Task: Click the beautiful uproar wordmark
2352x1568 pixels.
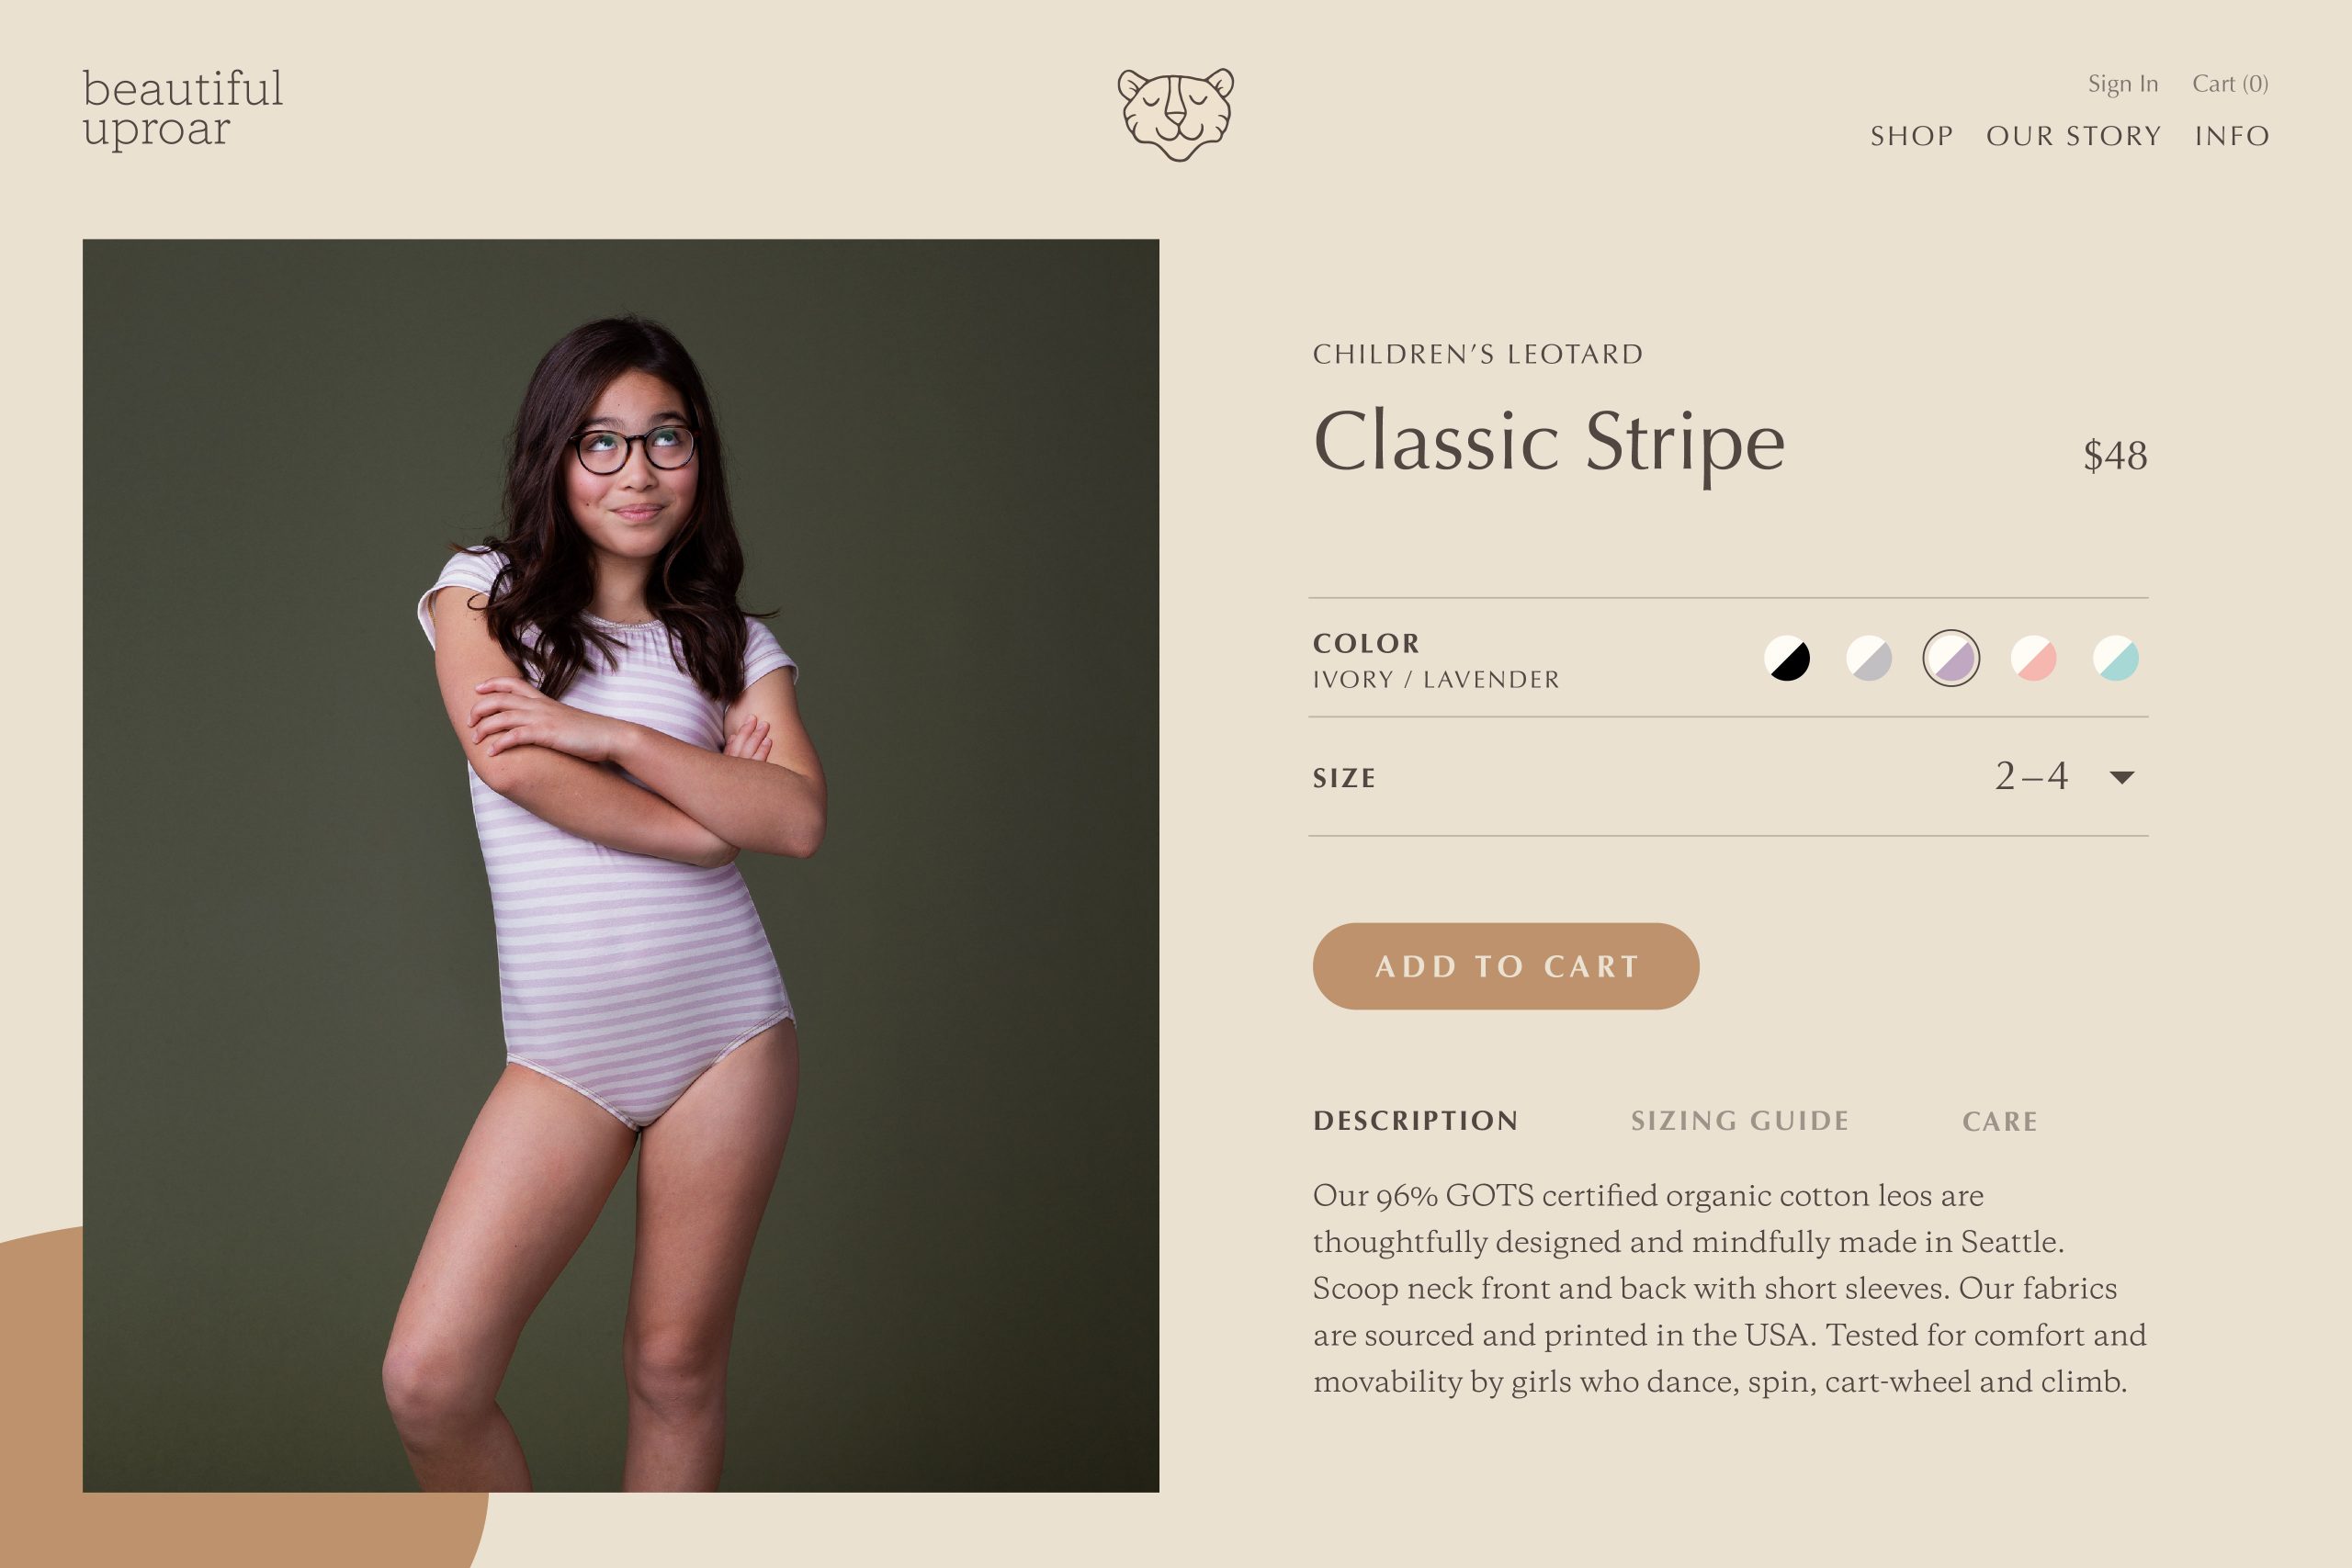Action: click(182, 109)
